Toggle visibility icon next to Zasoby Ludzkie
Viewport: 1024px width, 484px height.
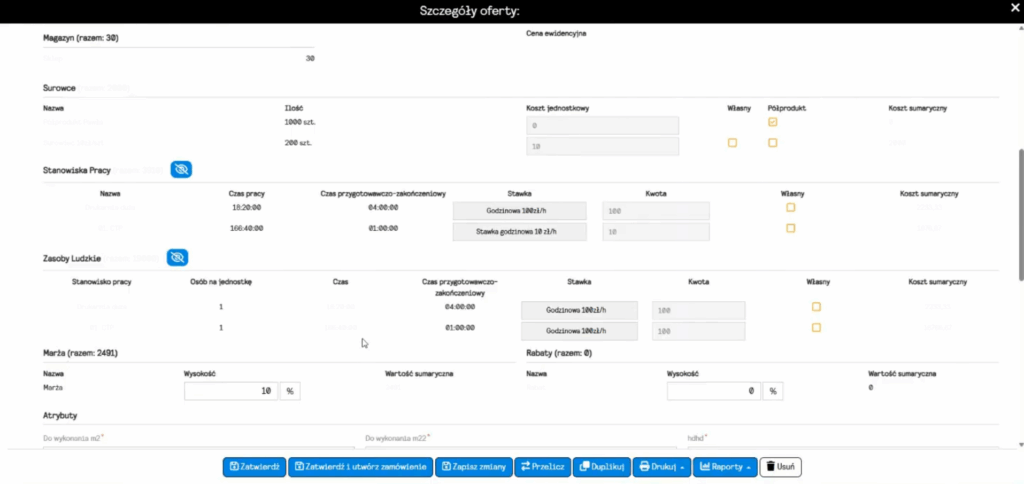click(x=177, y=258)
